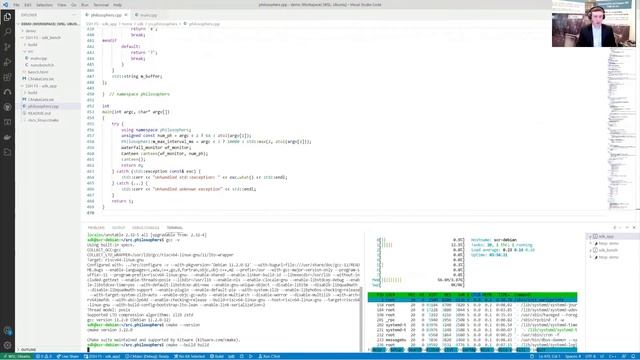Change the Spaces indentation setting
This screenshot has height=360, width=640.
pos(573,356)
